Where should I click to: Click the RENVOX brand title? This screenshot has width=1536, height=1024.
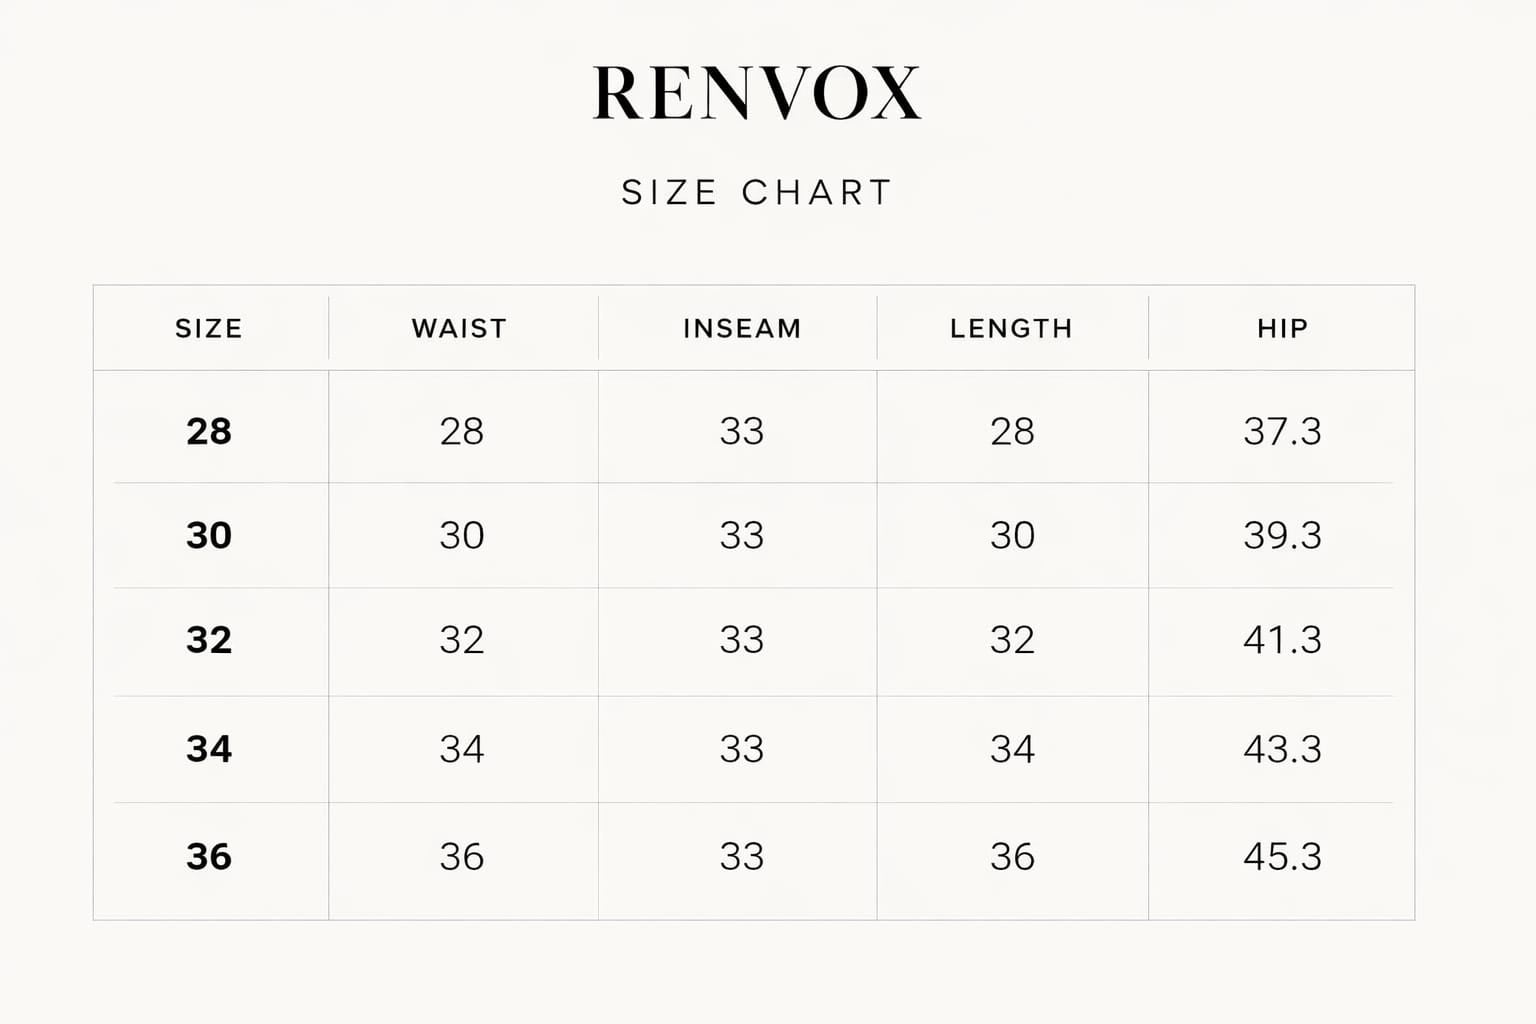coord(757,94)
